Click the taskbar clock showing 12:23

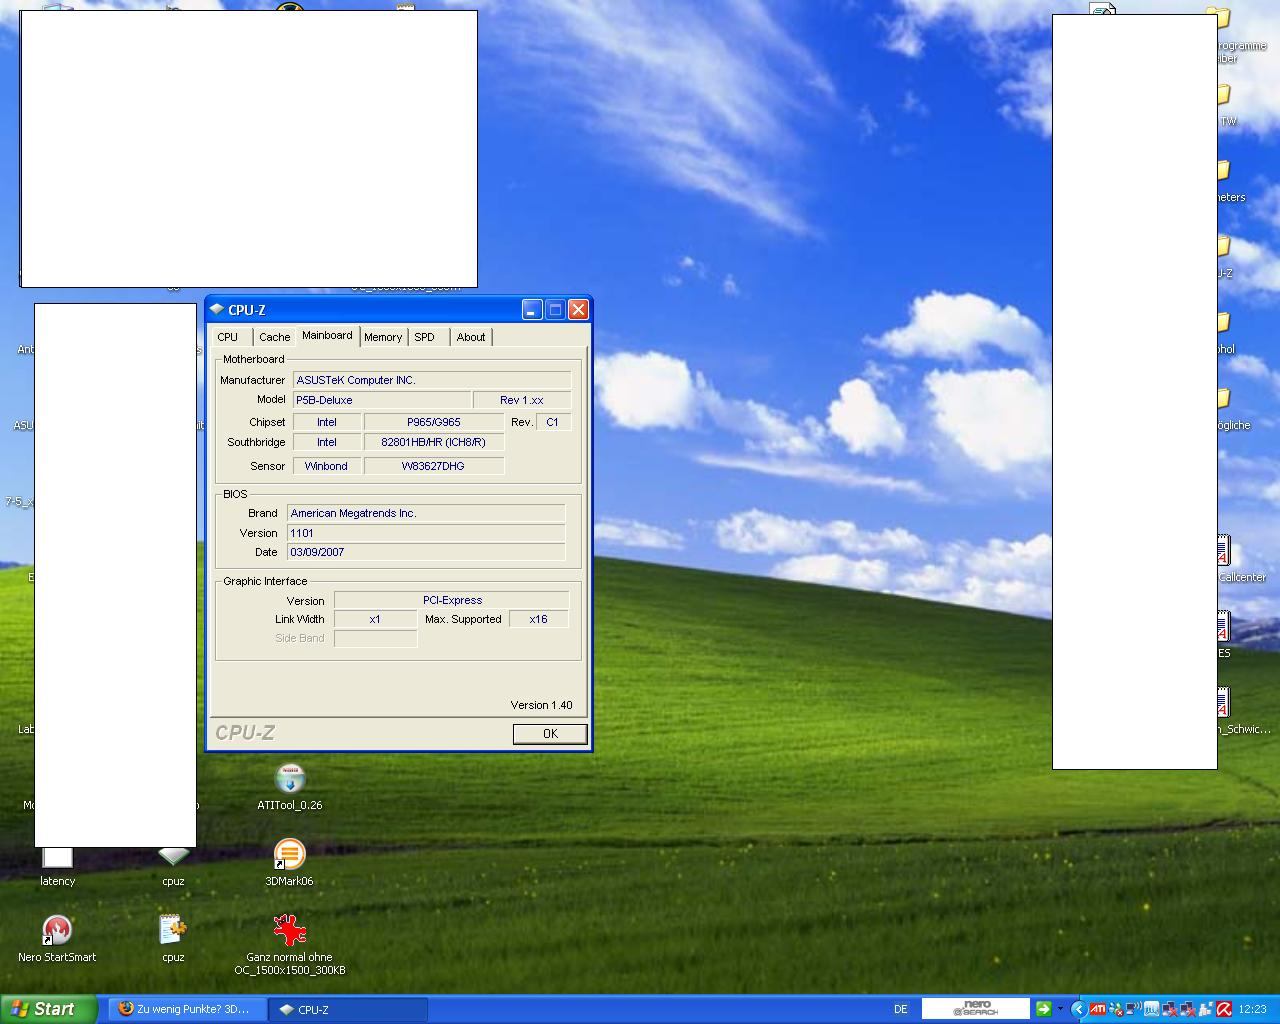(x=1252, y=1009)
